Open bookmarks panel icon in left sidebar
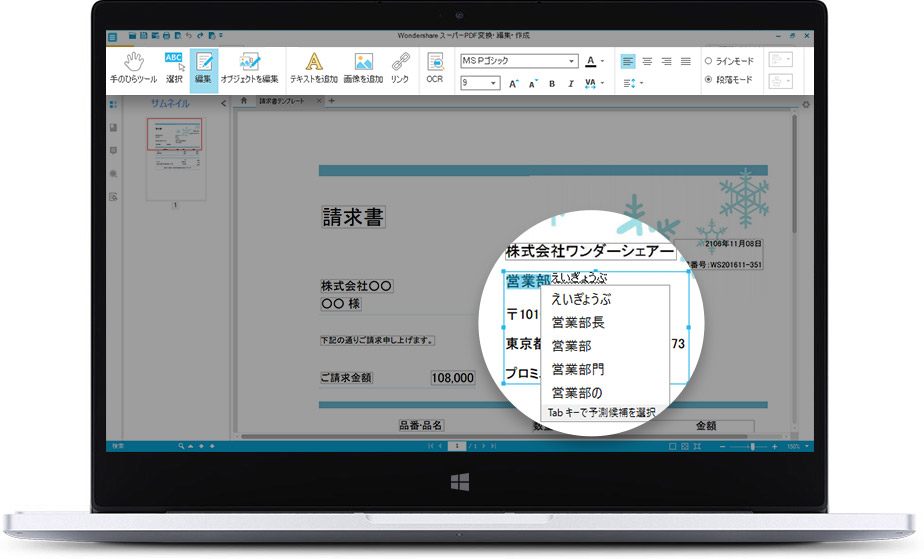The image size is (924, 559). [113, 127]
